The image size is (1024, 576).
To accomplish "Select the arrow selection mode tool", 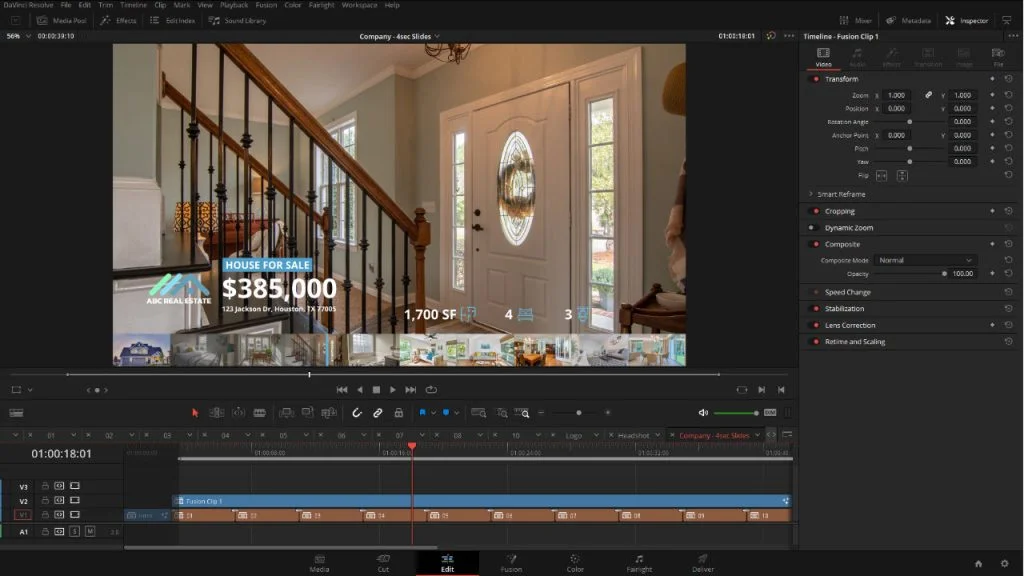I will point(195,413).
